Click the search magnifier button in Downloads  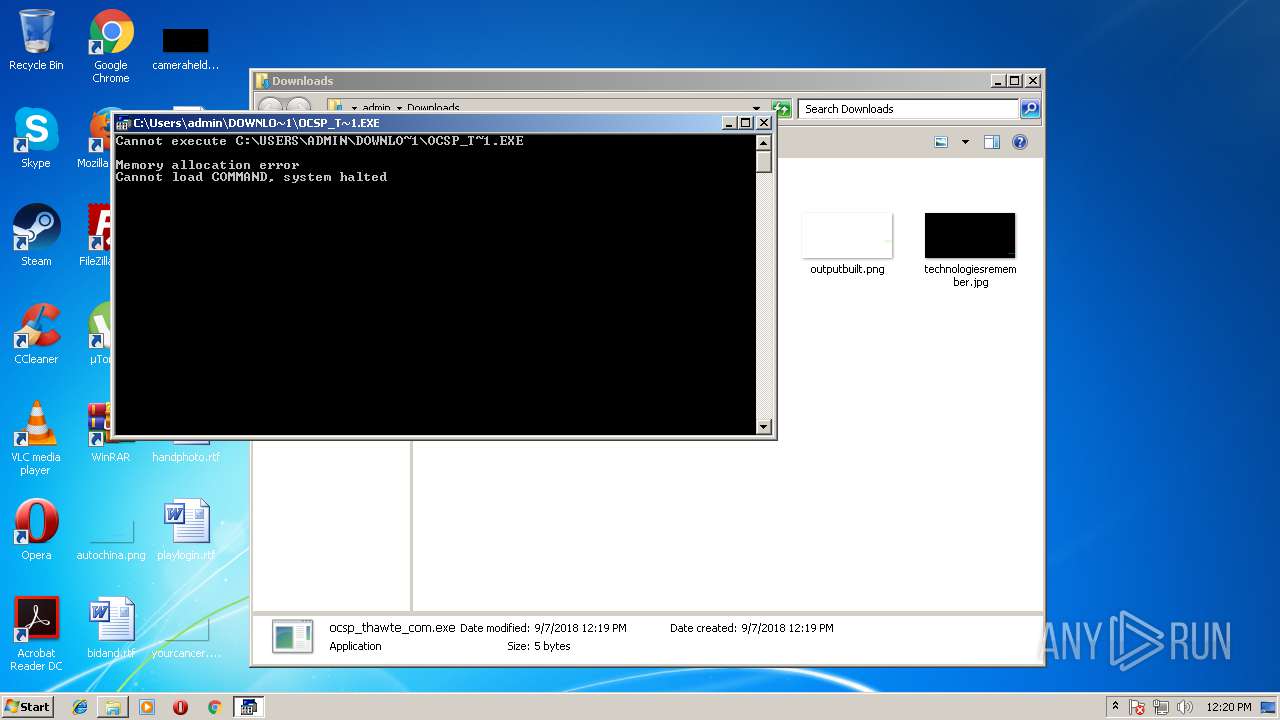[1030, 109]
